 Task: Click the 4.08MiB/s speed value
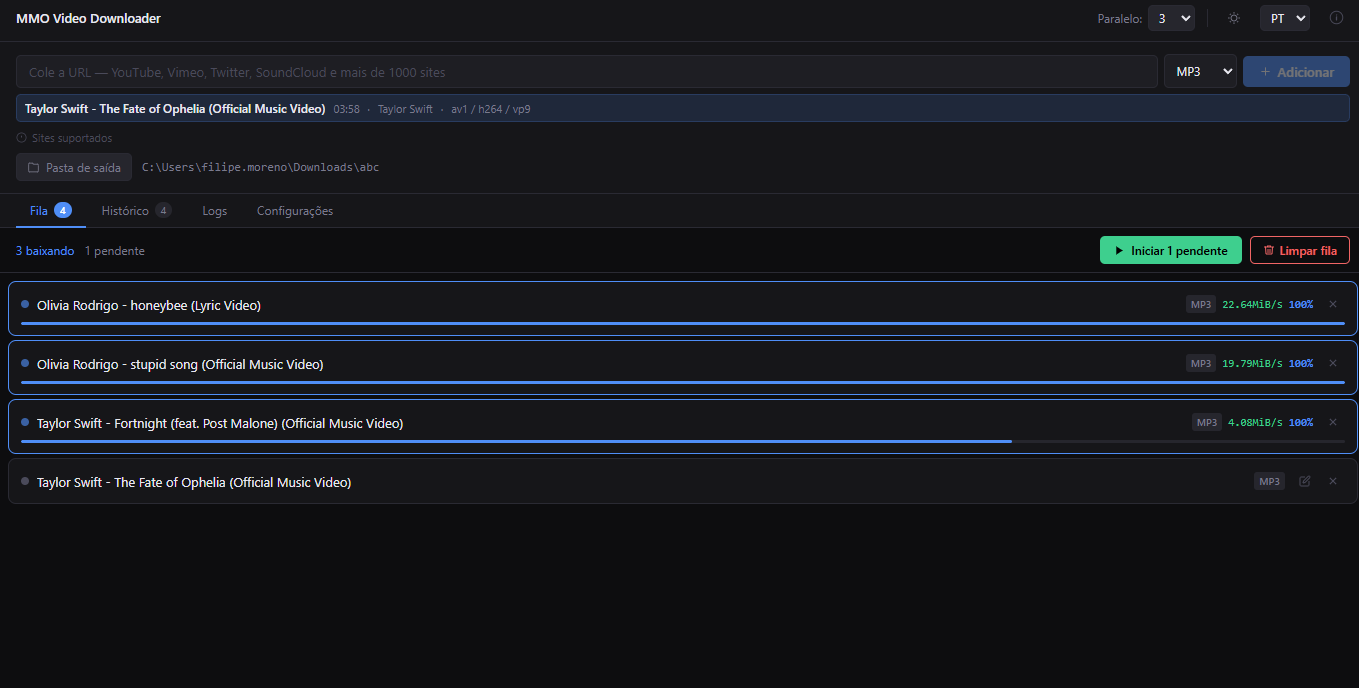1255,423
